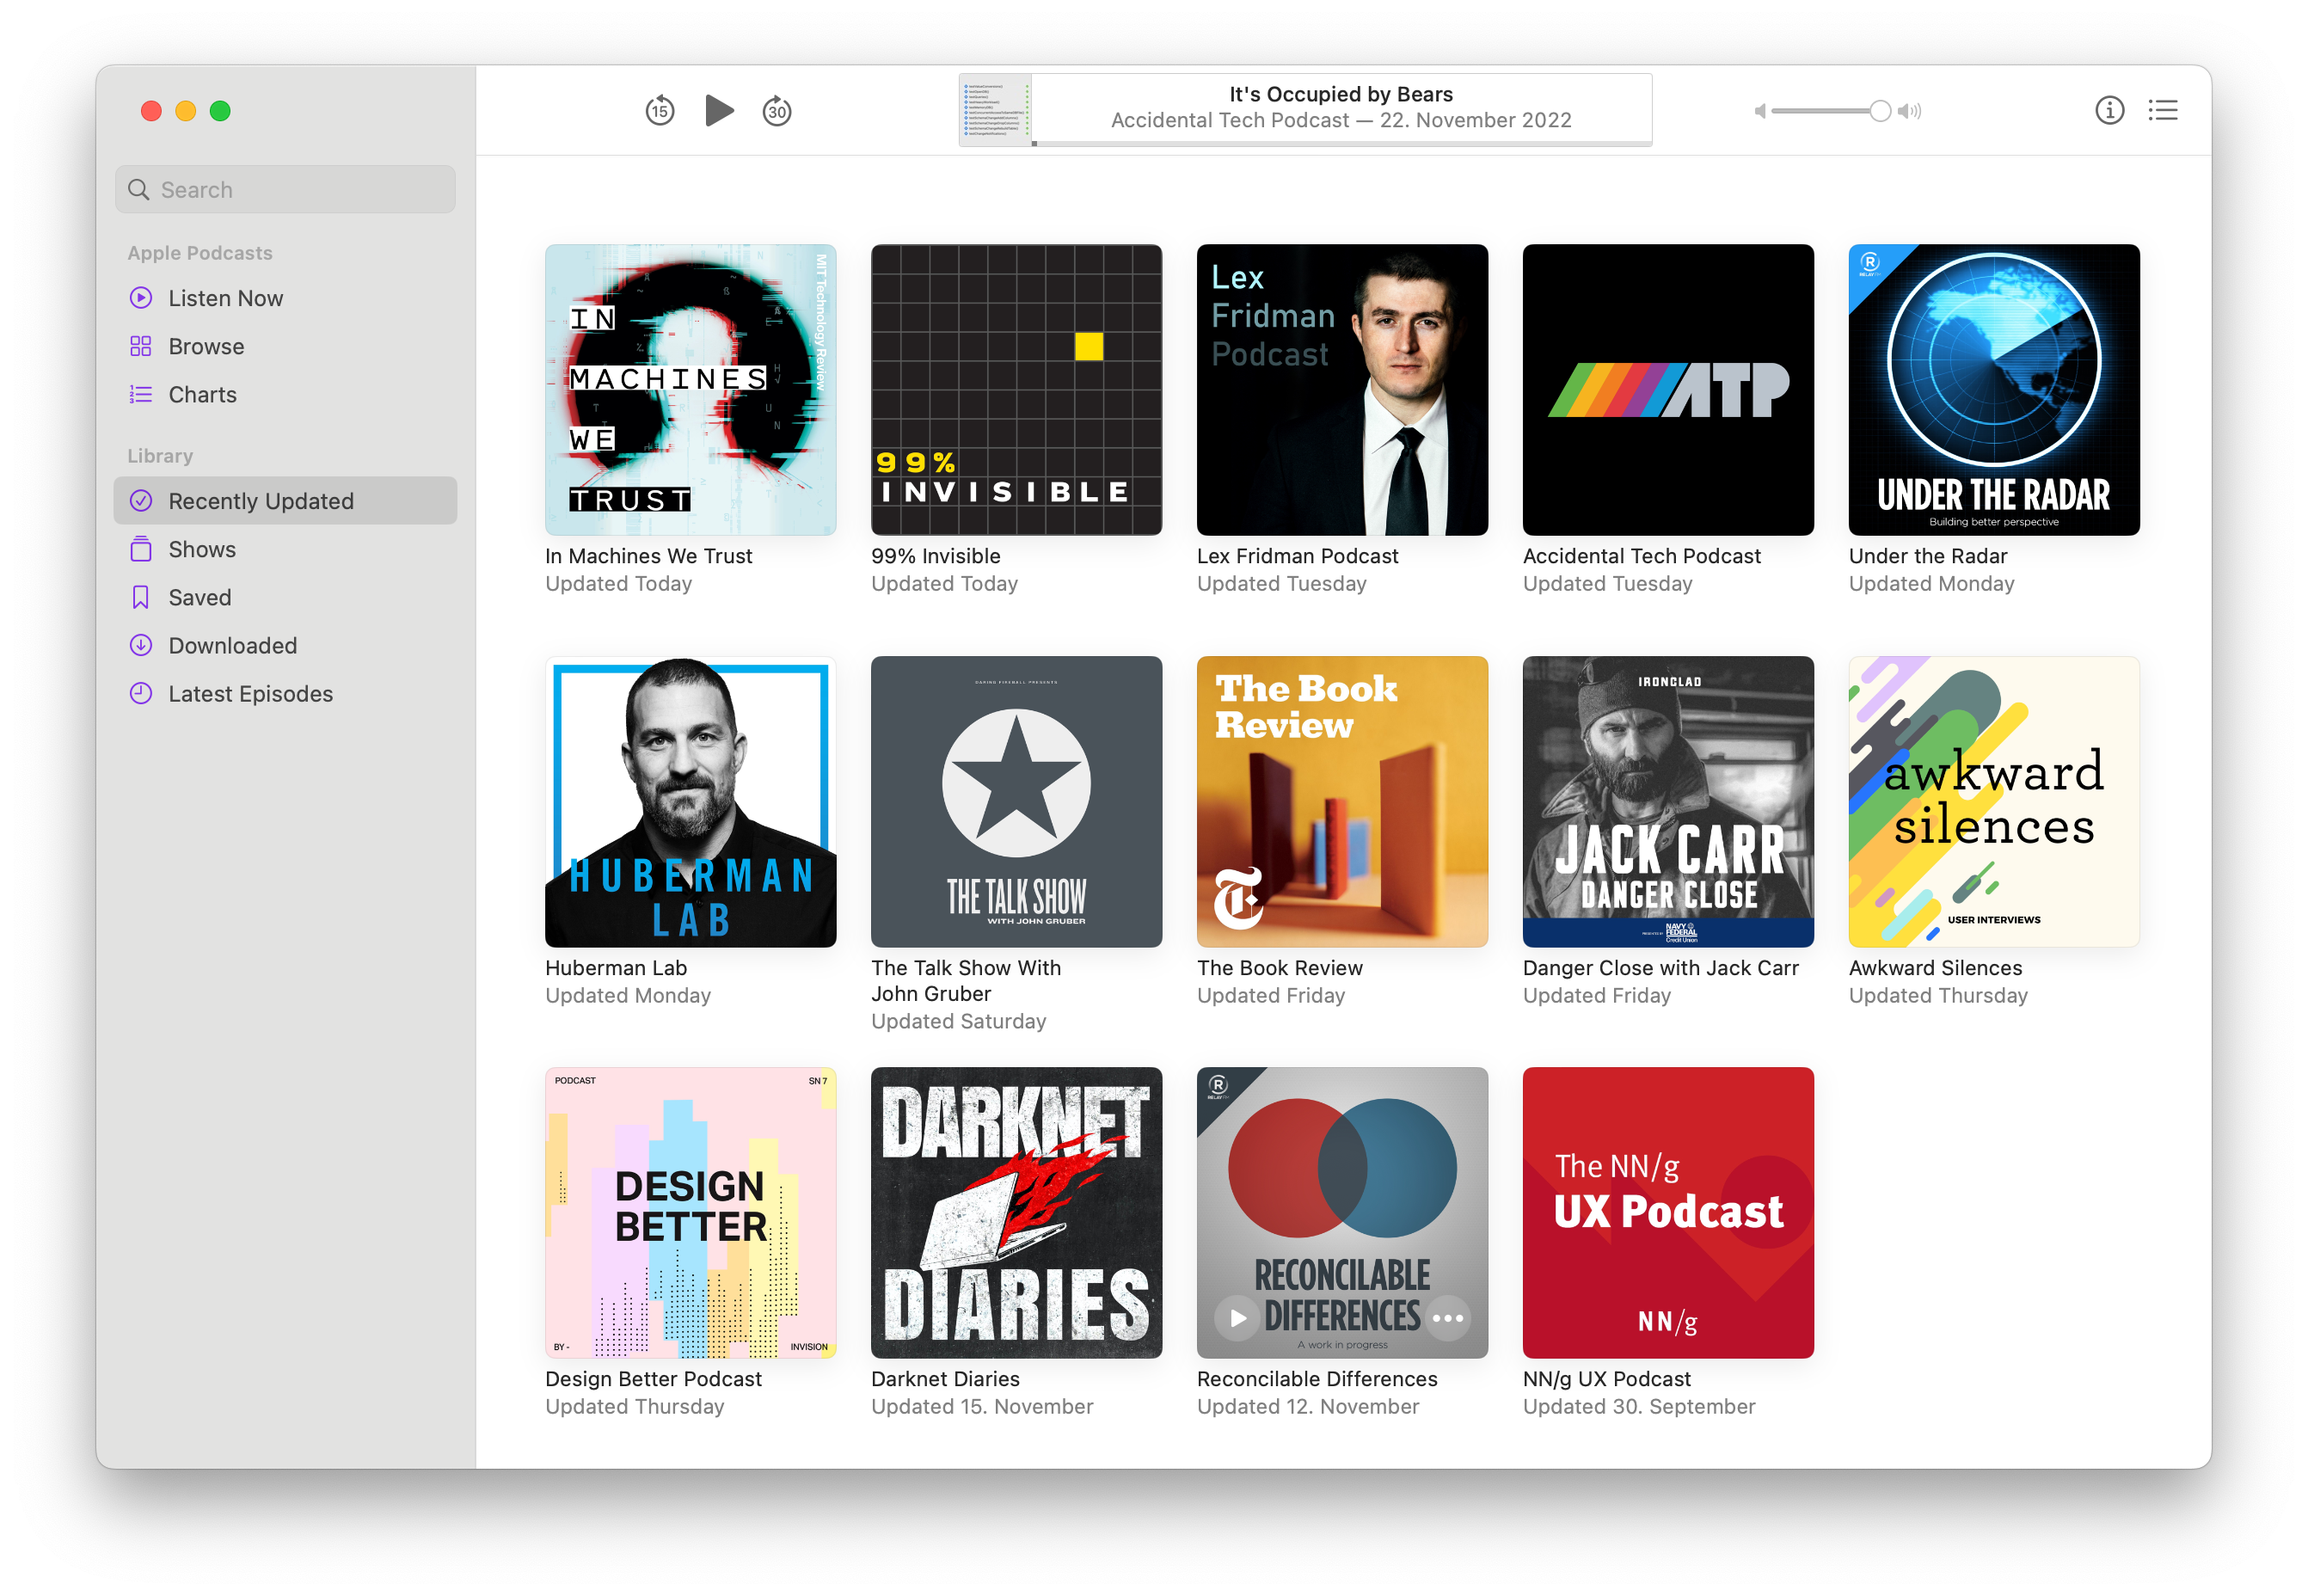Open more options on Reconcilable Differences artwork
Viewport: 2308px width, 1596px height.
coord(1447,1318)
